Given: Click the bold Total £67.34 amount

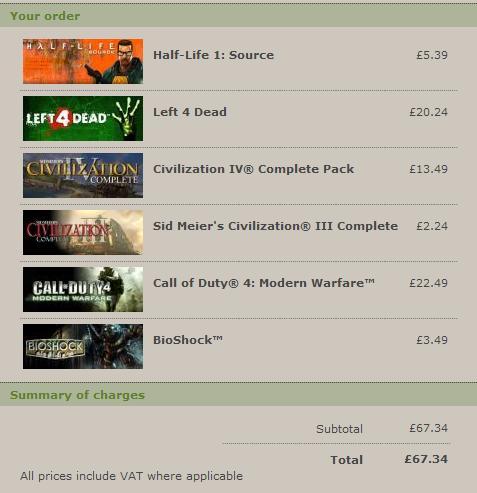Looking at the screenshot, I should (x=426, y=459).
